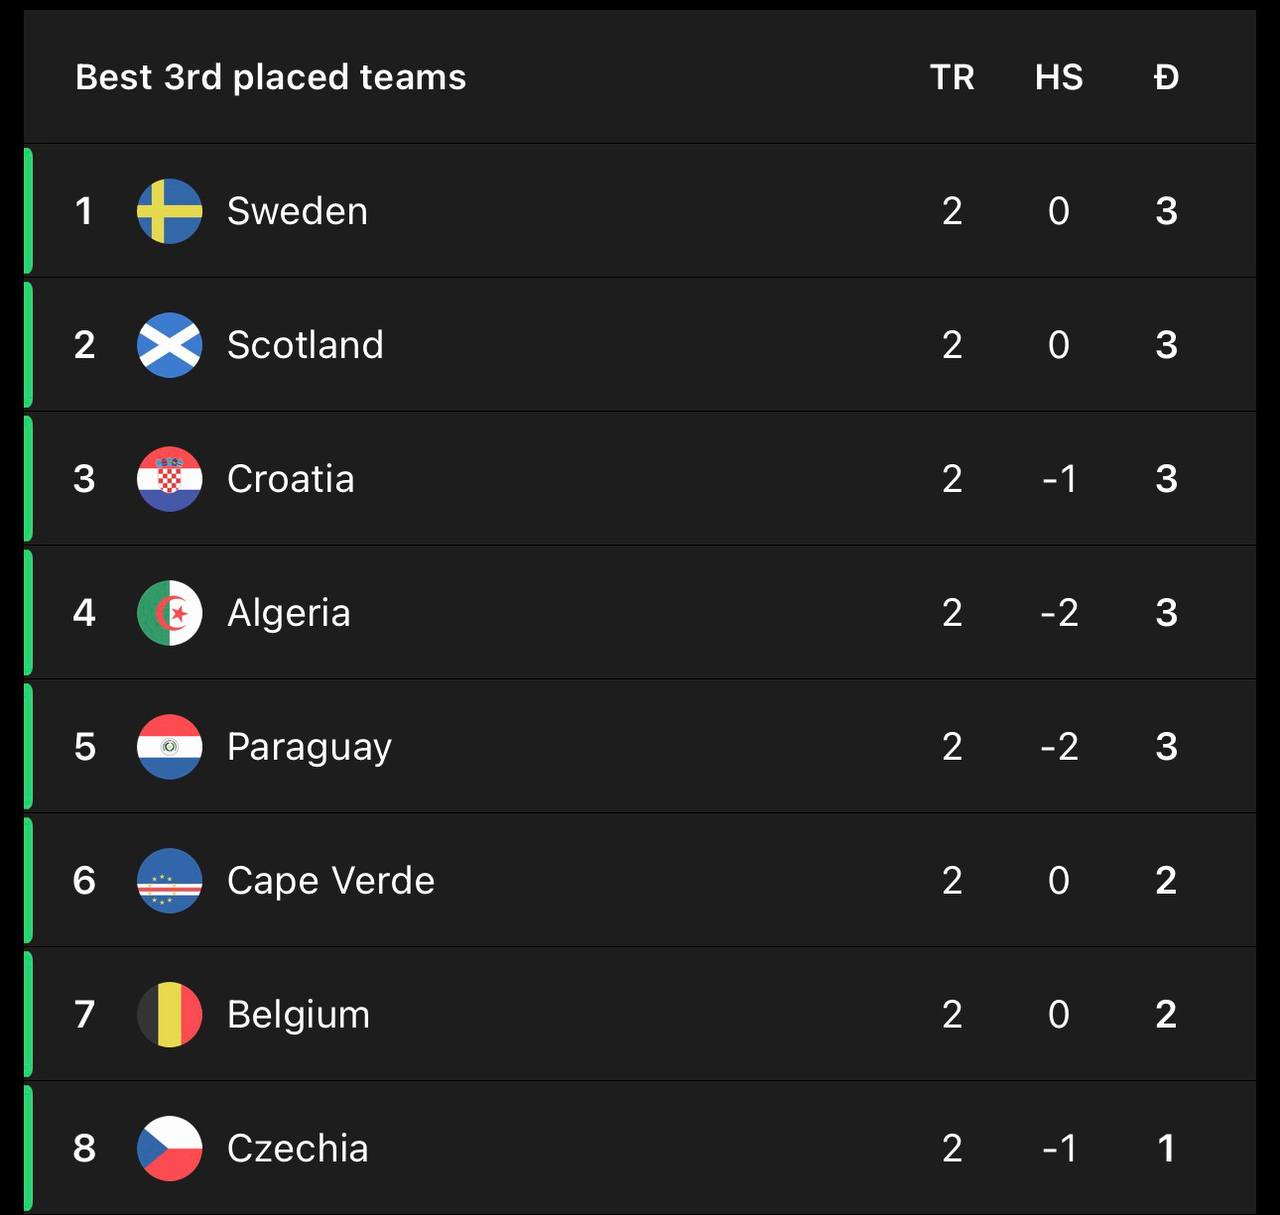Click rank number 7 beside Belgium

(x=85, y=1015)
